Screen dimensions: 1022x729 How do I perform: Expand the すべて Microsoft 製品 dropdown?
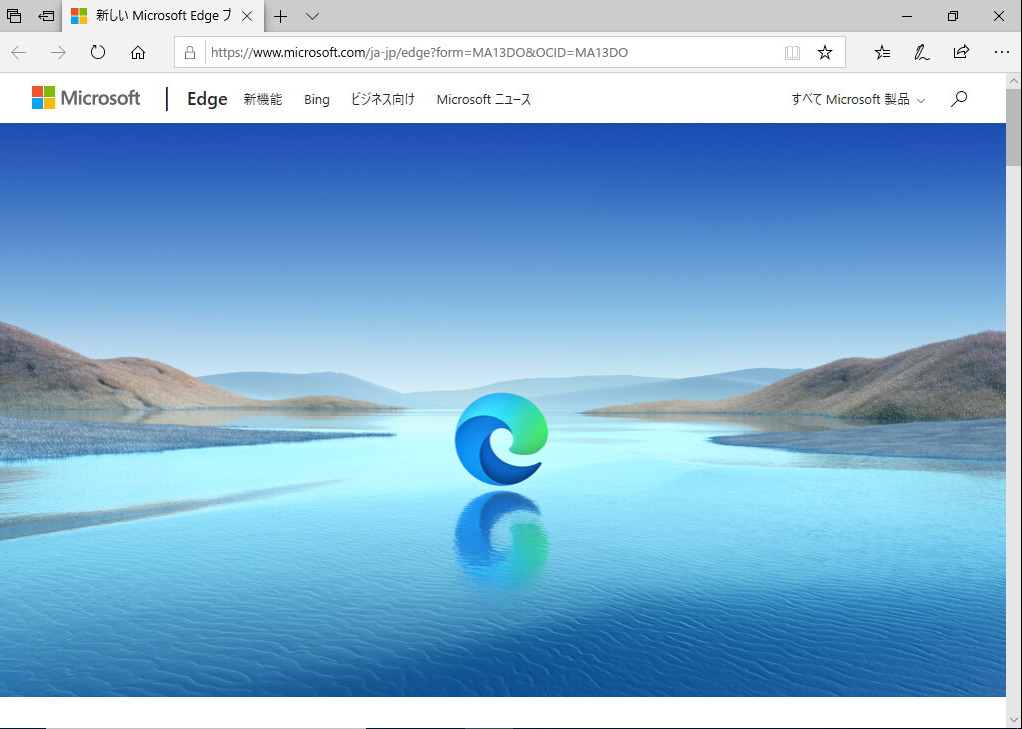tap(858, 99)
